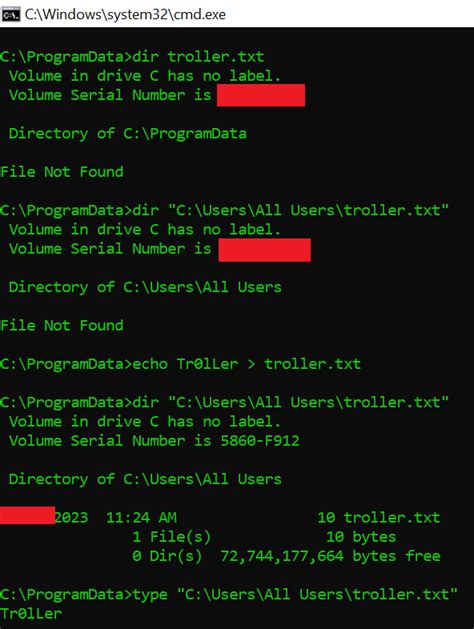The height and width of the screenshot is (629, 474).
Task: Click the final 'Tr0lLer' output line
Action: pos(31,613)
